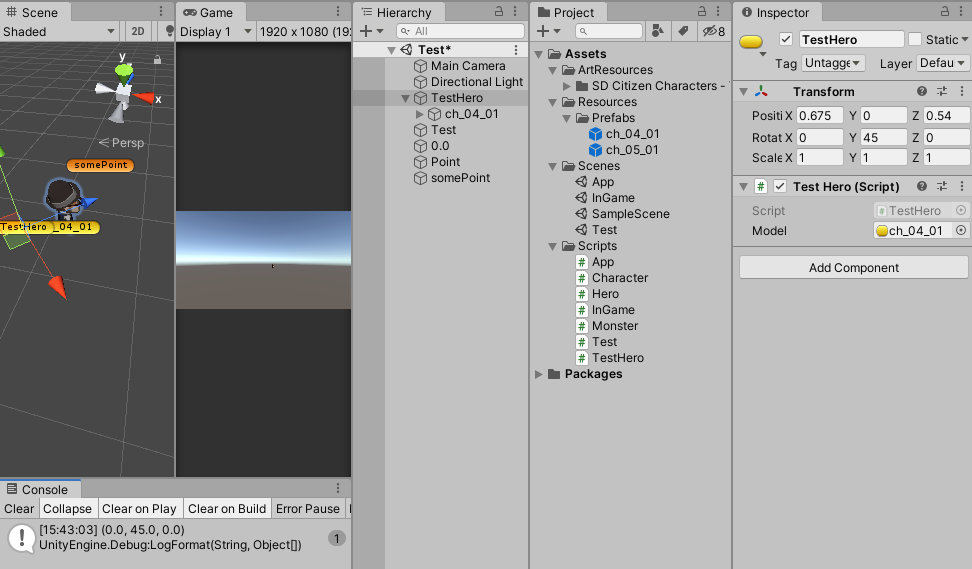Open the Tag Untagged dropdown
The image size is (972, 569).
(x=833, y=63)
